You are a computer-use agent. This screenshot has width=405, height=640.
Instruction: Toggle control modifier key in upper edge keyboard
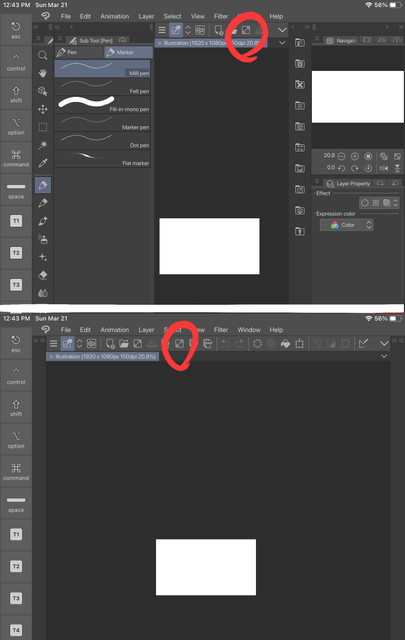pyautogui.click(x=16, y=62)
